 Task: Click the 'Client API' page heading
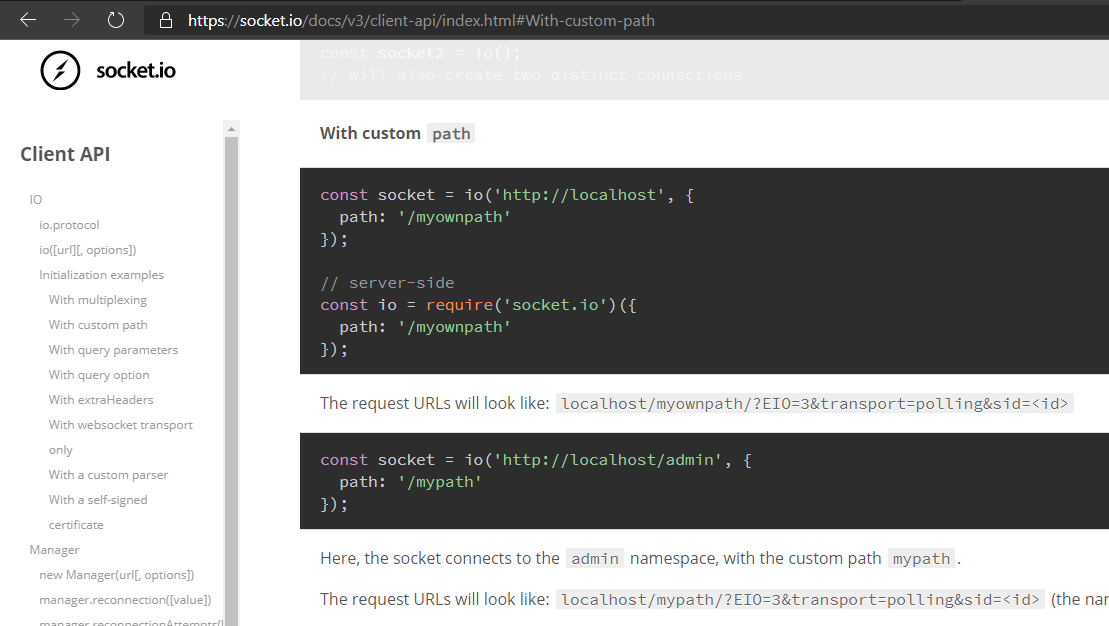[64, 153]
